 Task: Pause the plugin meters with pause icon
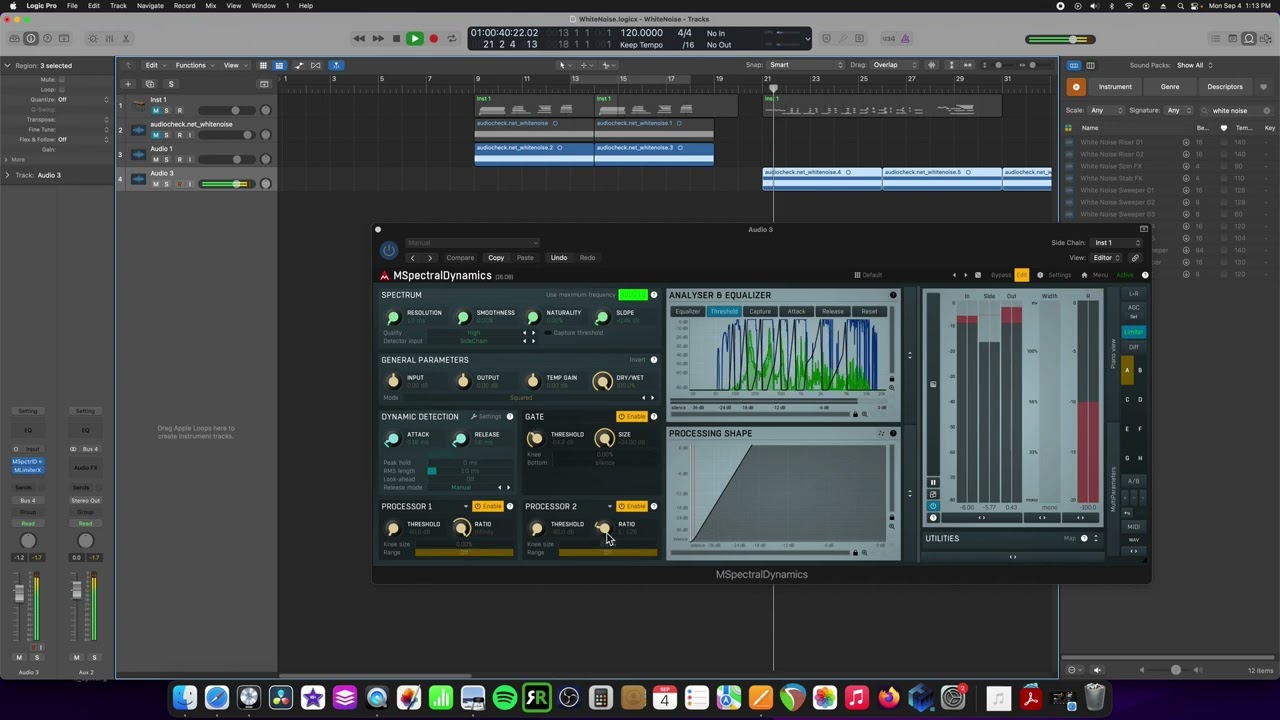933,482
